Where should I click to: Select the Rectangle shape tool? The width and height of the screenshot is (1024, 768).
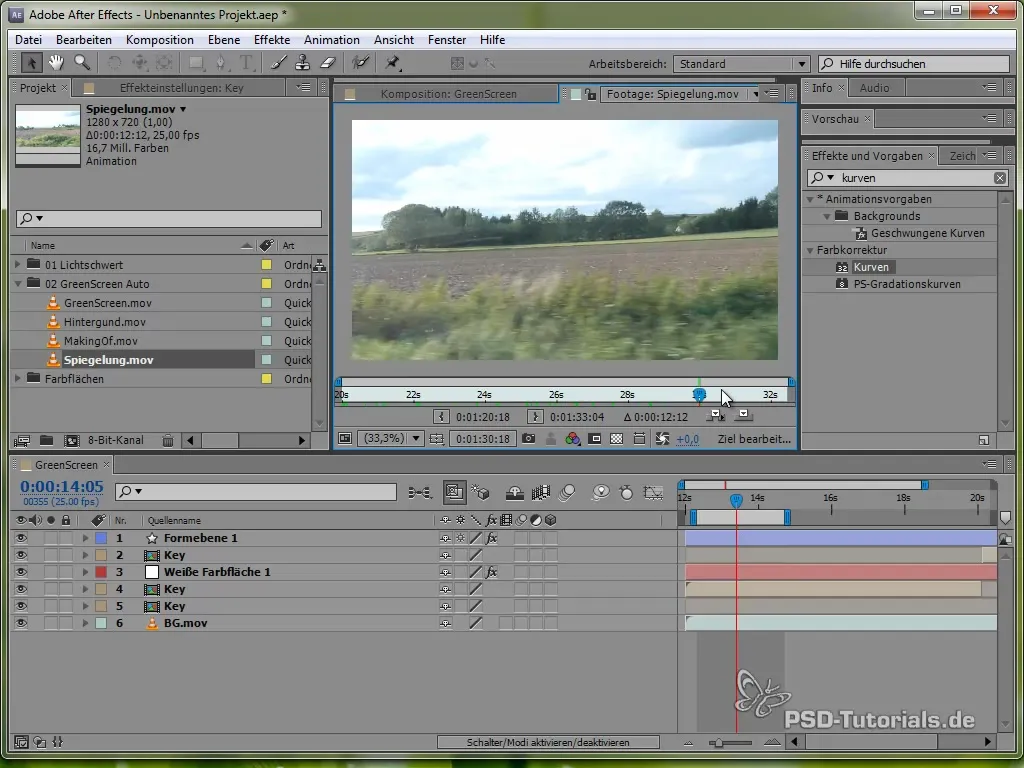click(x=195, y=63)
